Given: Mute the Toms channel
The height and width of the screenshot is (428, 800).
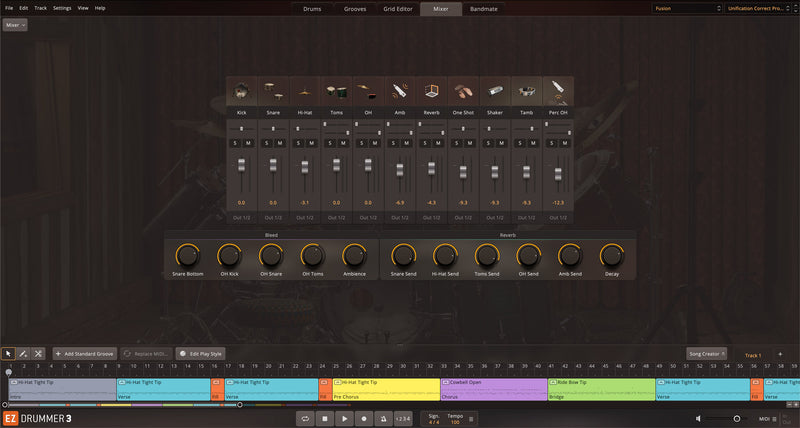Looking at the screenshot, I should click(342, 143).
